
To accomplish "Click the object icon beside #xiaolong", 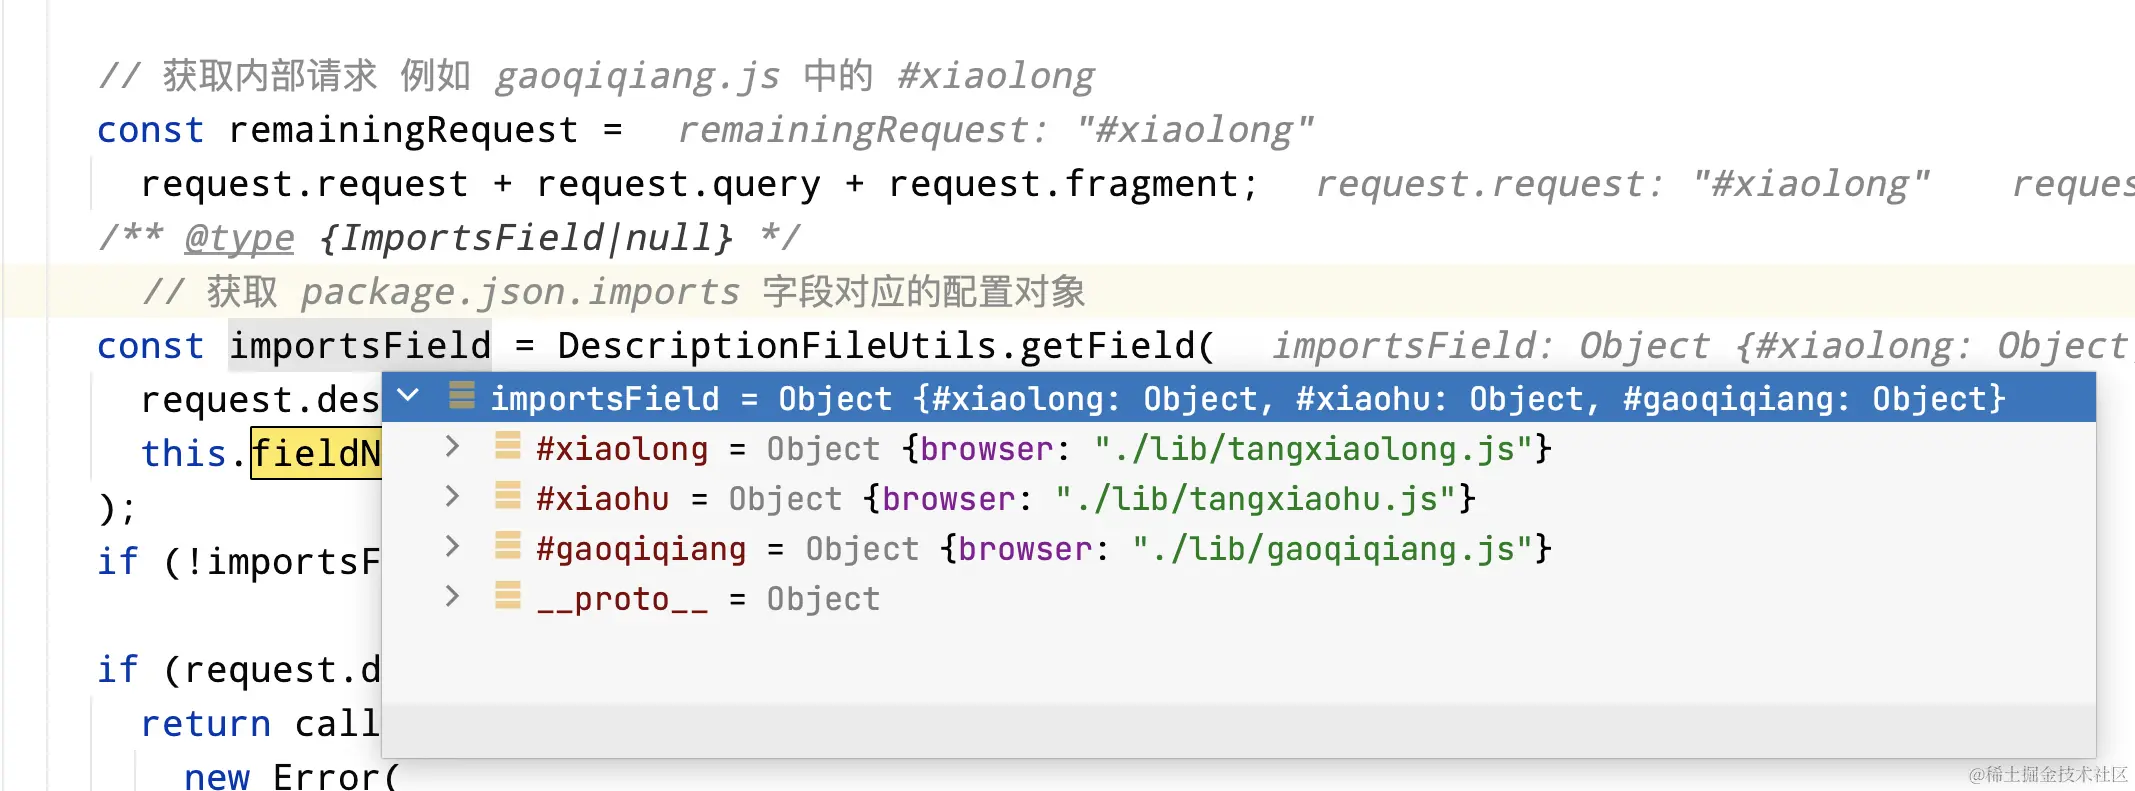I will click(x=508, y=446).
